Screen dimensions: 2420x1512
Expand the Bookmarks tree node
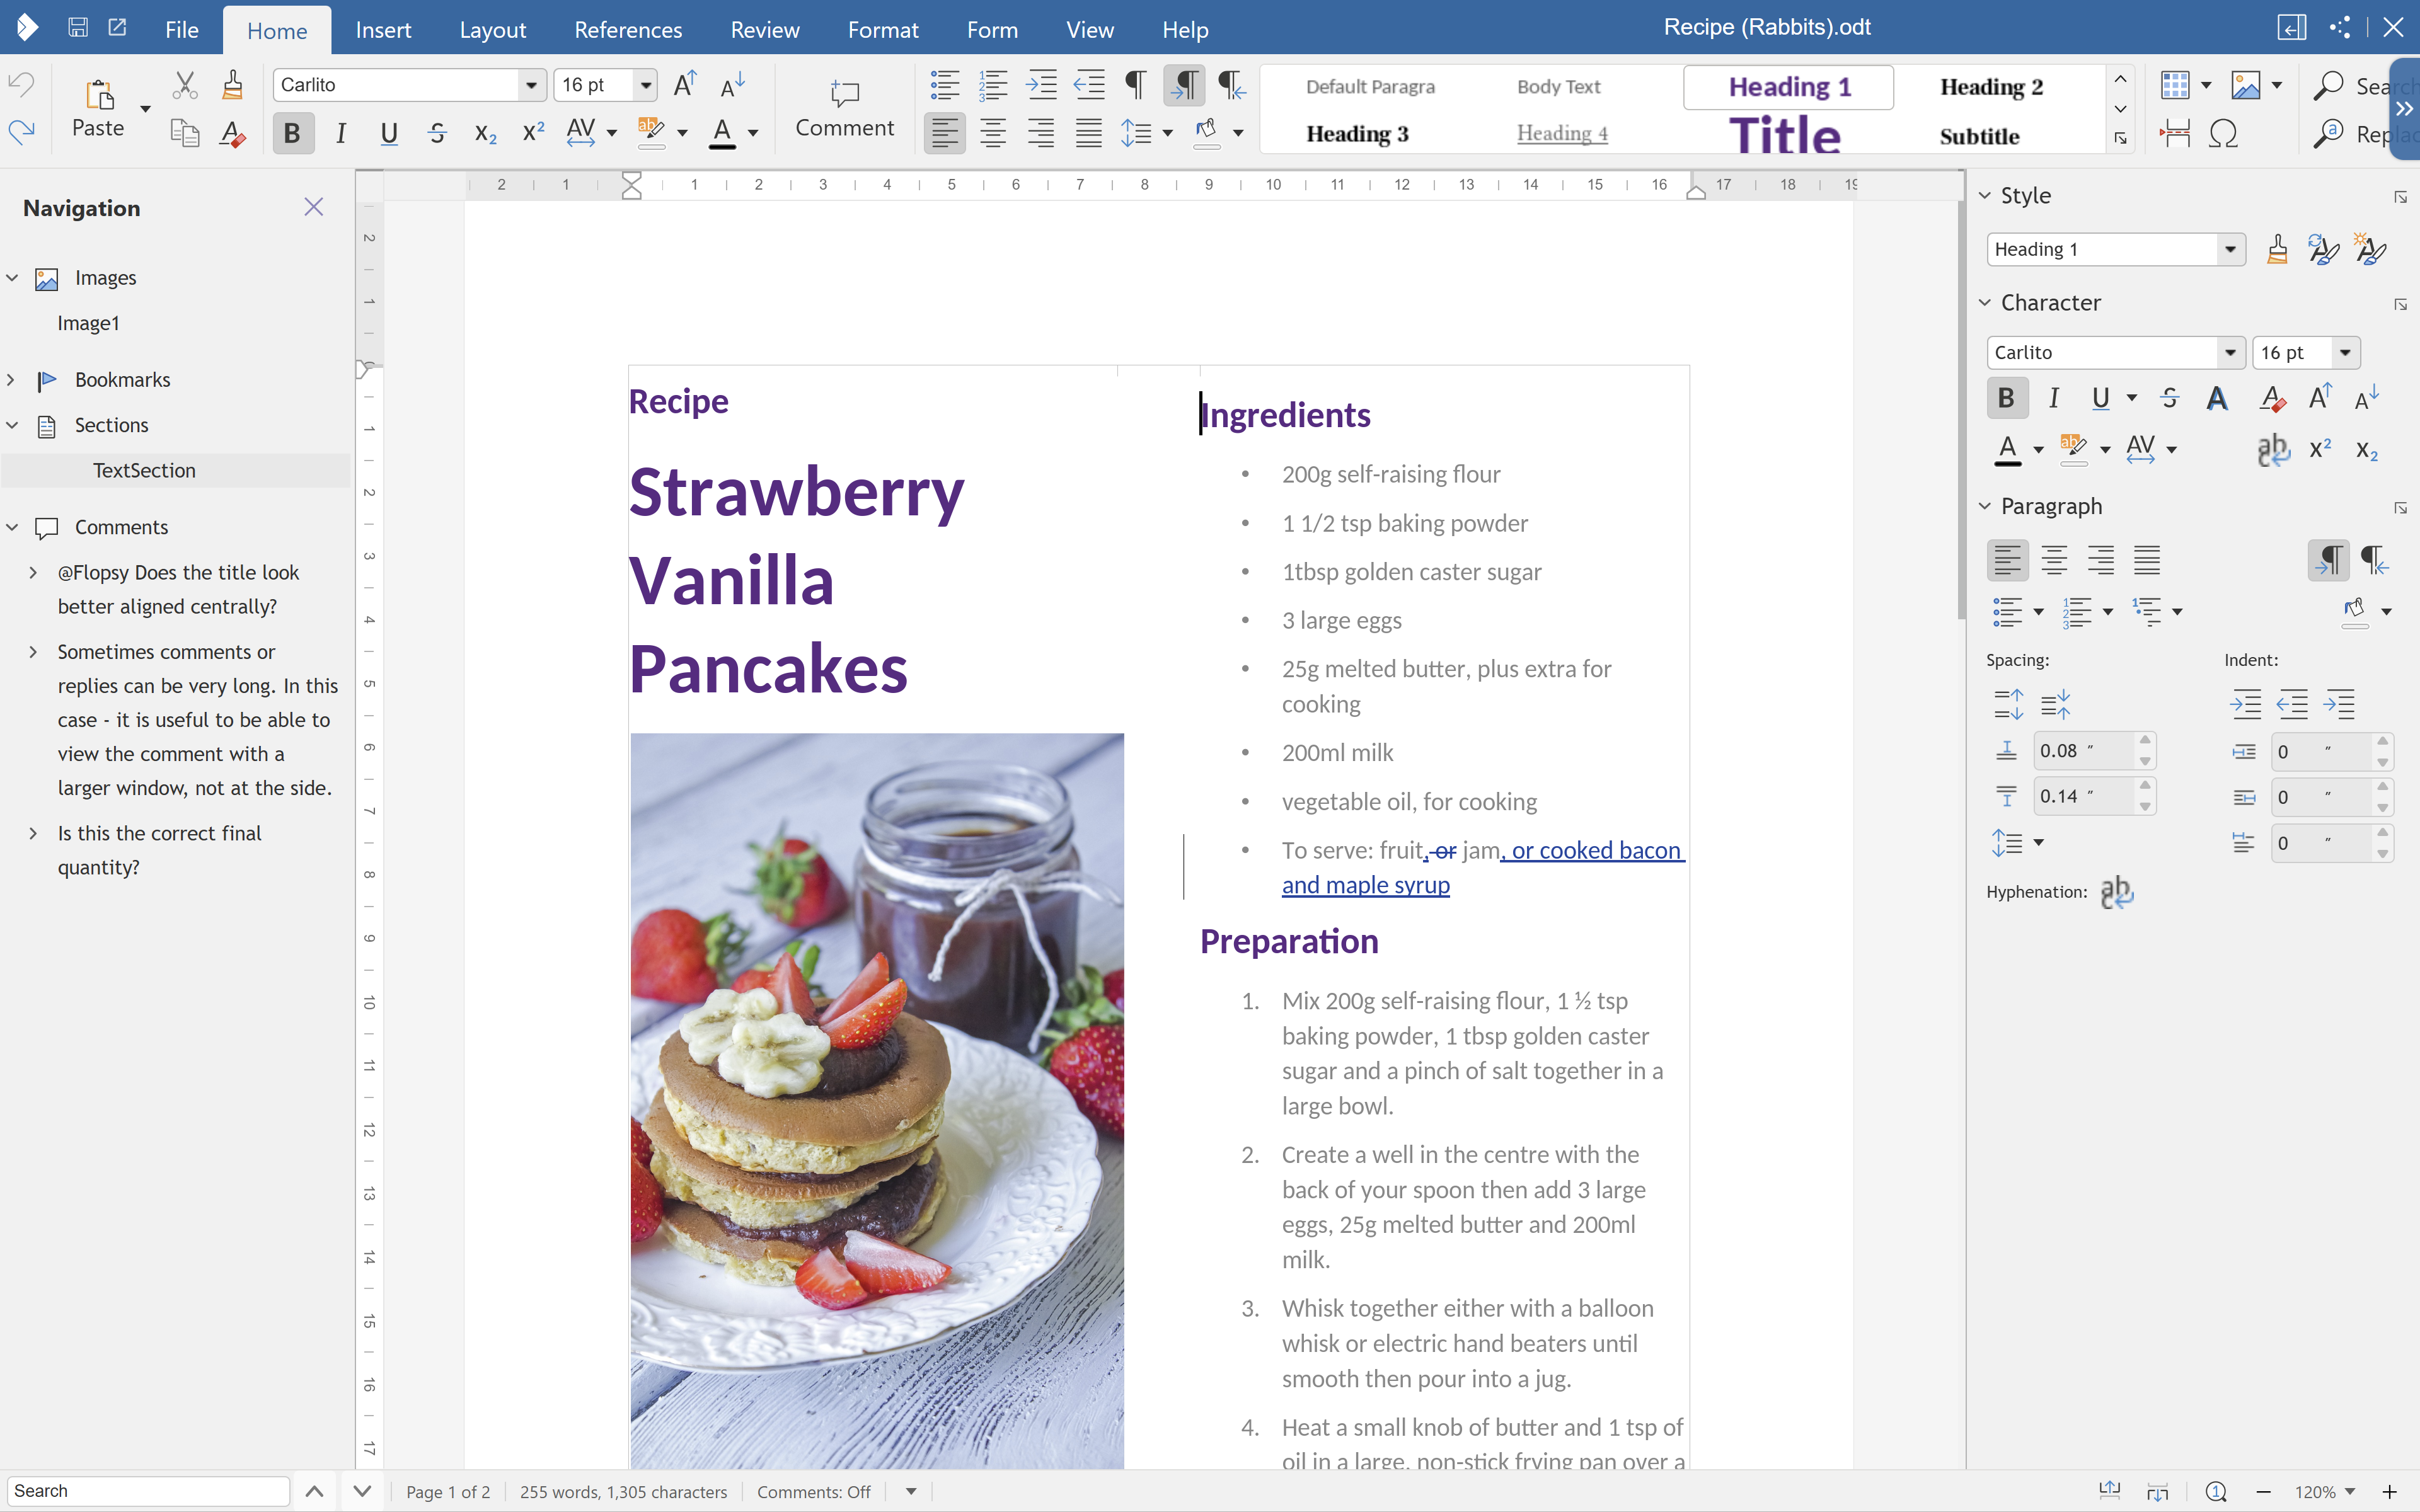[12, 380]
